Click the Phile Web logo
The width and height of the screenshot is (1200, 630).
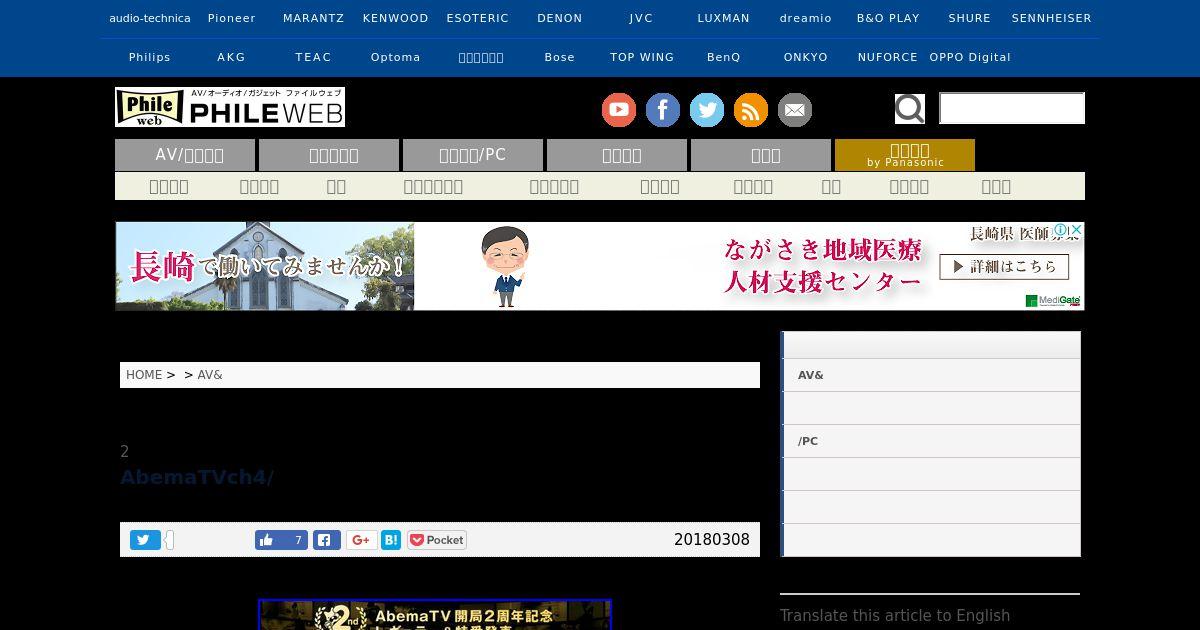230,107
